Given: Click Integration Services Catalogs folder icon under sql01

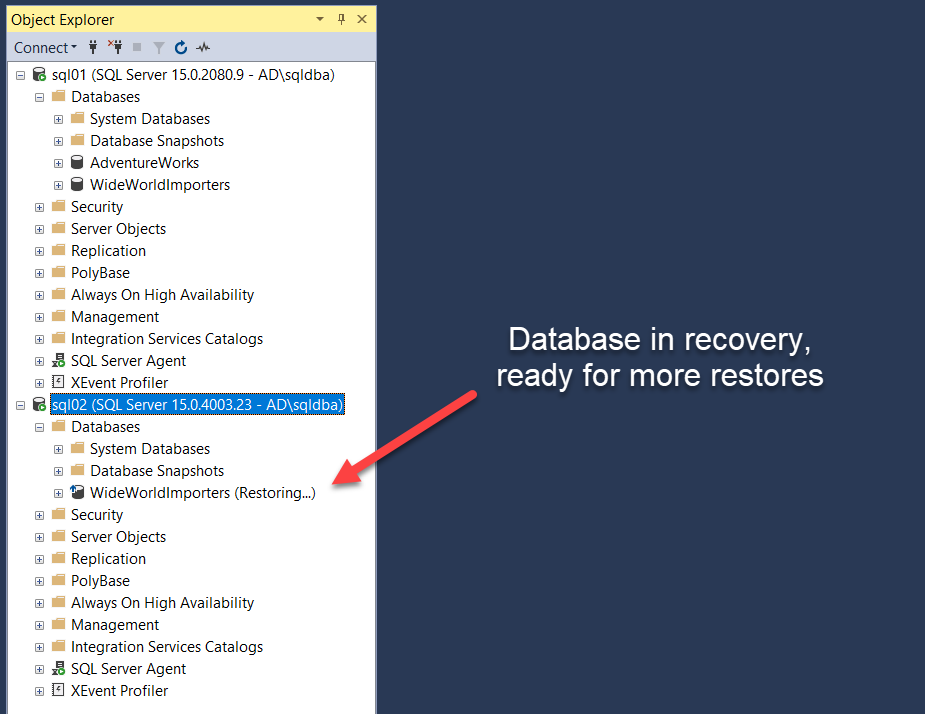Looking at the screenshot, I should 58,338.
